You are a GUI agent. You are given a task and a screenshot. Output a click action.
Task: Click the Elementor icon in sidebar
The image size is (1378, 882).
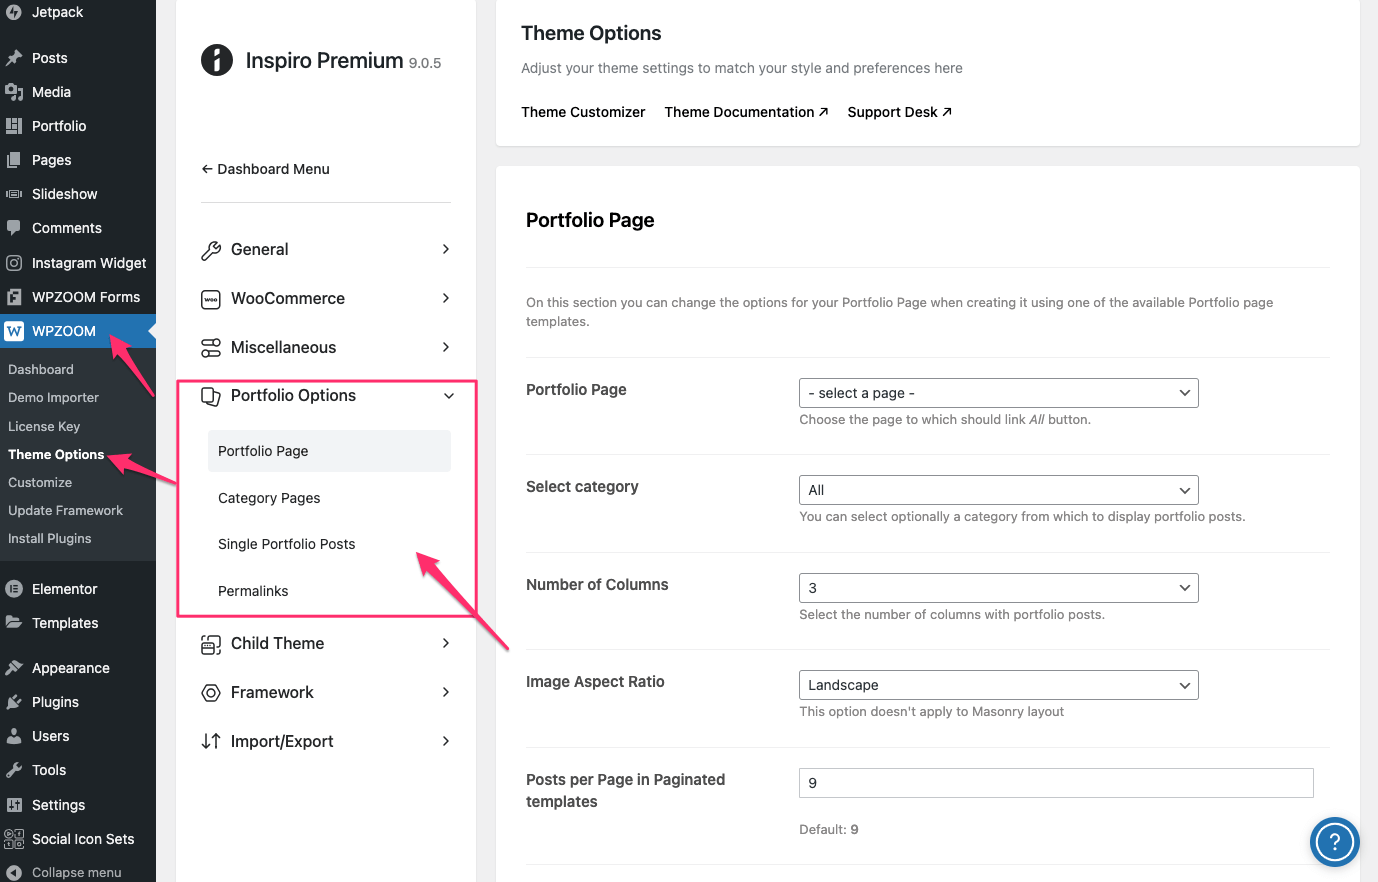[14, 589]
